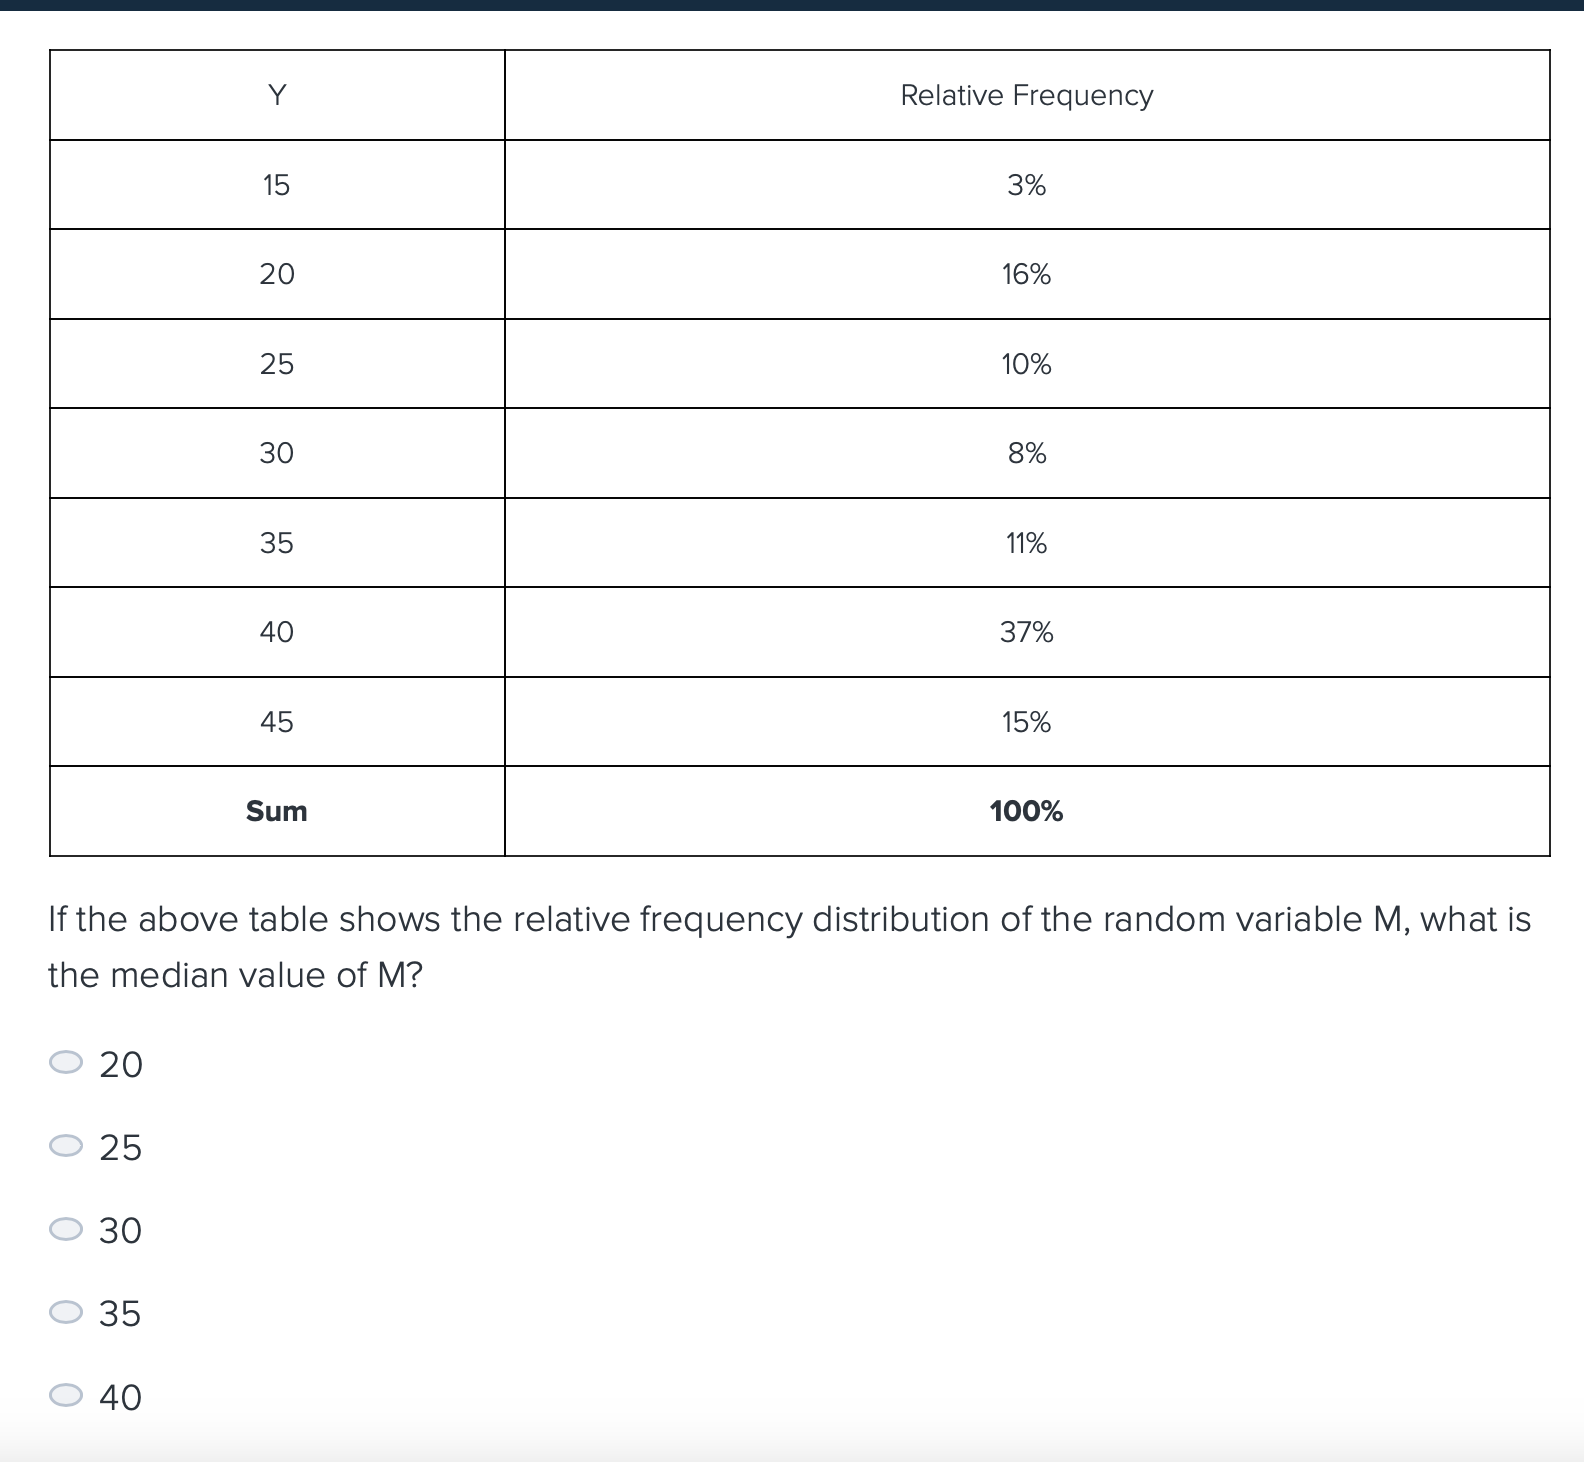Click the Y value 15 table cell
The height and width of the screenshot is (1462, 1584).
[x=277, y=185]
